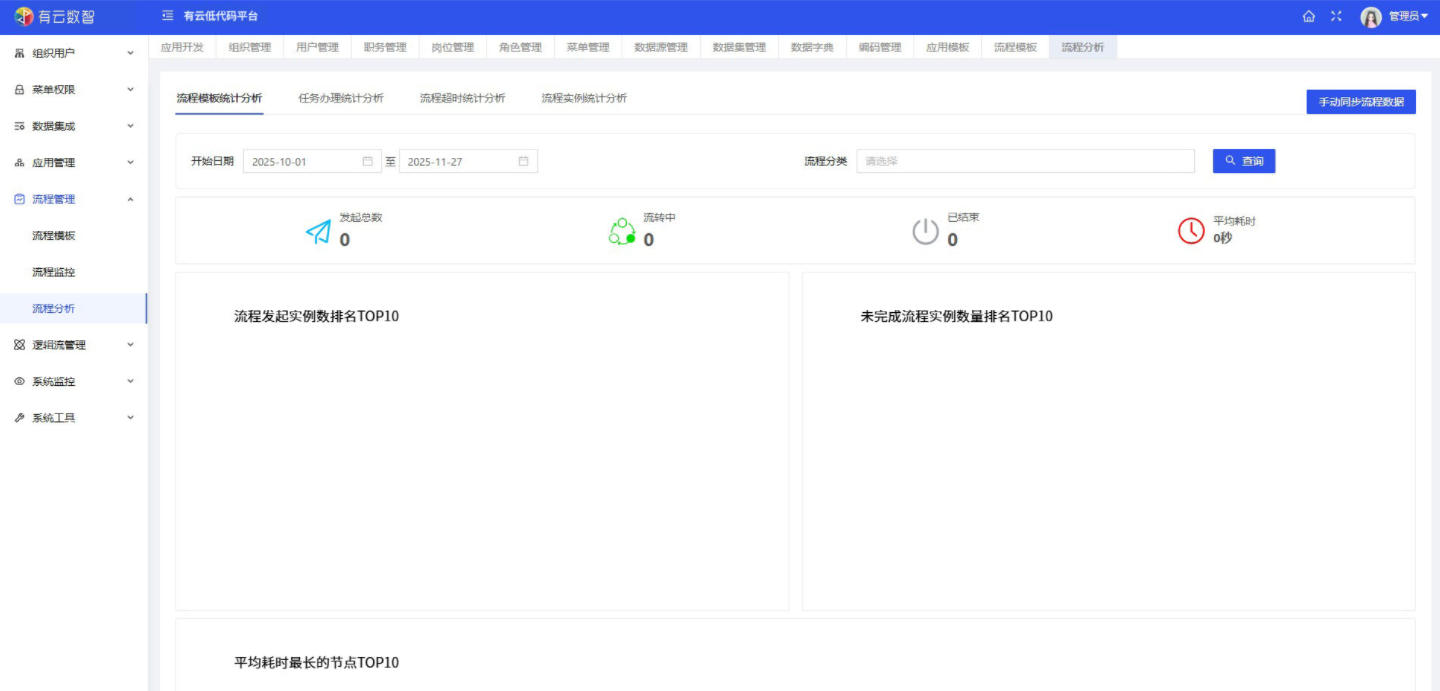Viewport: 1440px width, 691px height.
Task: Toggle fullscreen with the expand icon
Action: click(1336, 16)
